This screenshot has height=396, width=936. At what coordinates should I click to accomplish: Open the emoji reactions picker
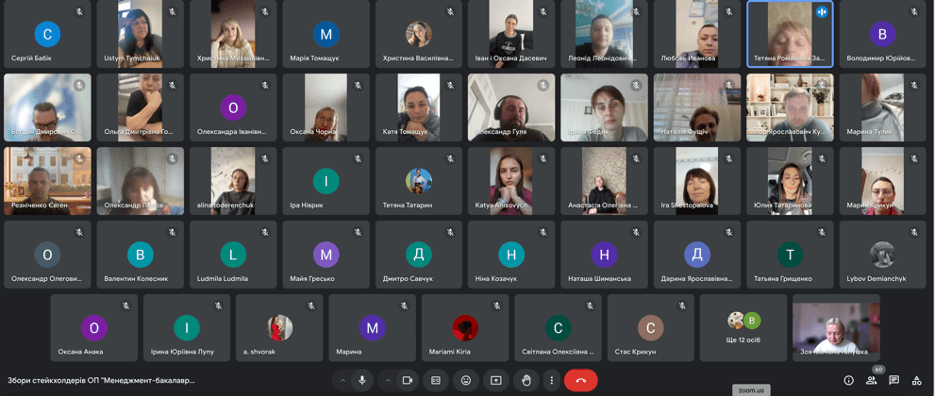(466, 380)
